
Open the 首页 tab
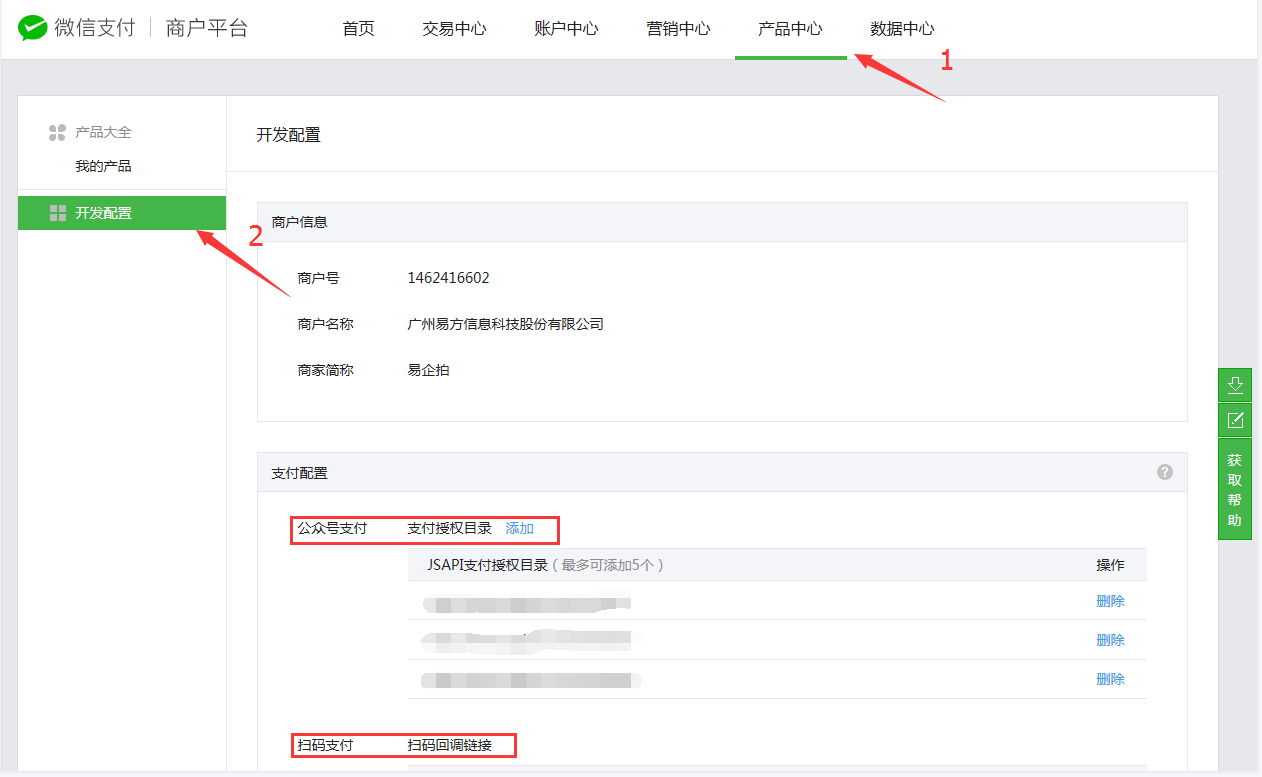point(358,29)
